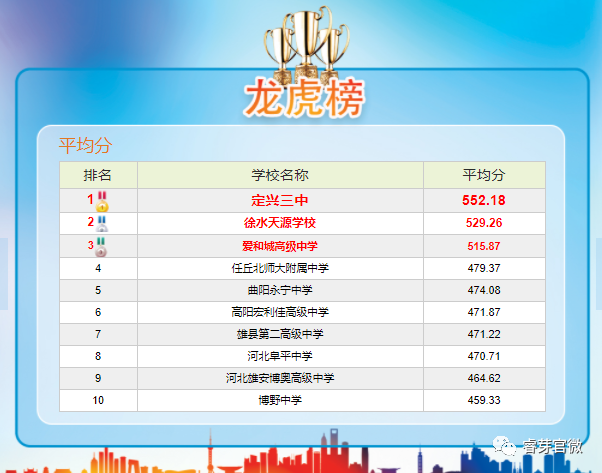Select school name 雄县第二高级中学

coord(280,334)
